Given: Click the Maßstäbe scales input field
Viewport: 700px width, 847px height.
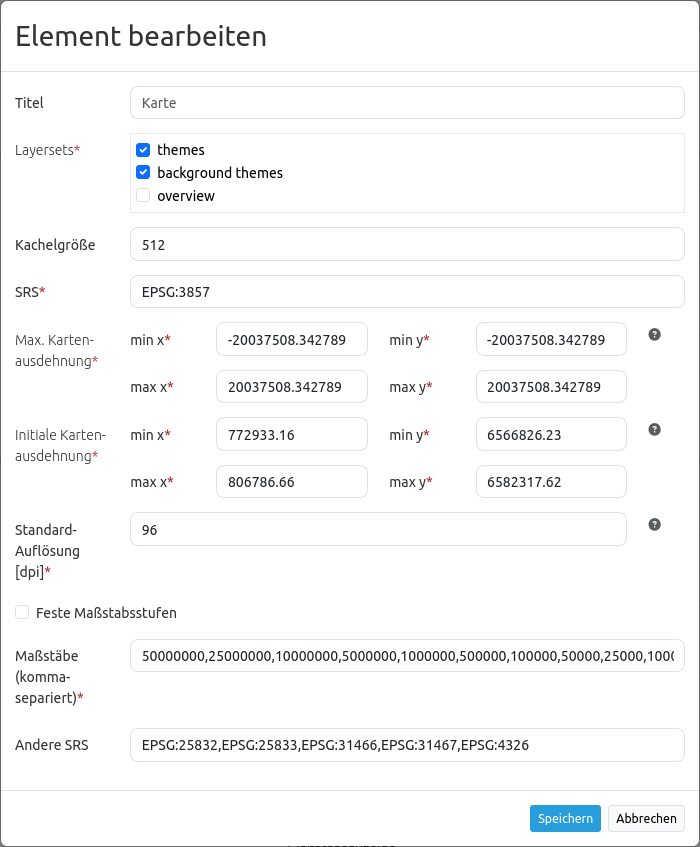Looking at the screenshot, I should [407, 656].
